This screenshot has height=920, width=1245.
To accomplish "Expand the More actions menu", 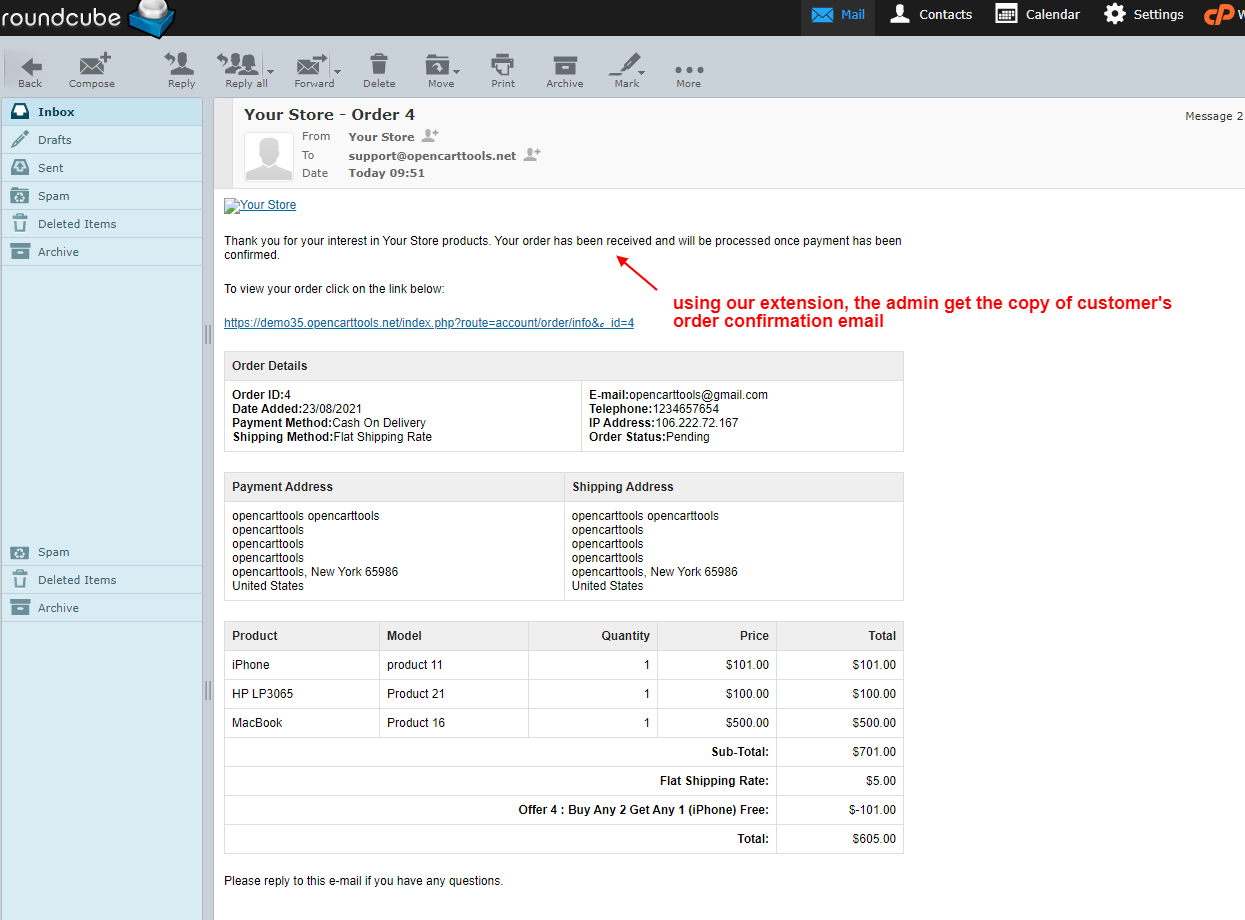I will 688,70.
